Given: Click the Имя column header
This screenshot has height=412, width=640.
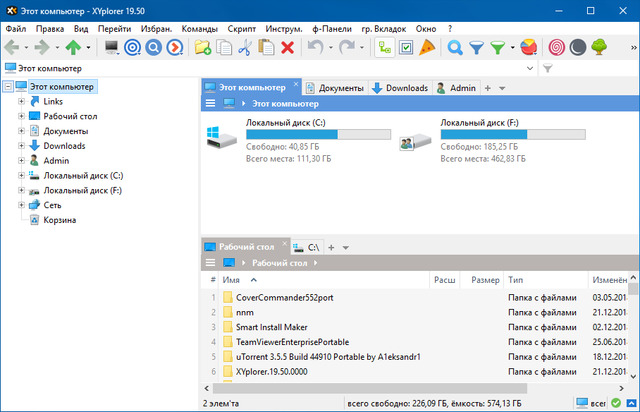Looking at the screenshot, I should (232, 280).
